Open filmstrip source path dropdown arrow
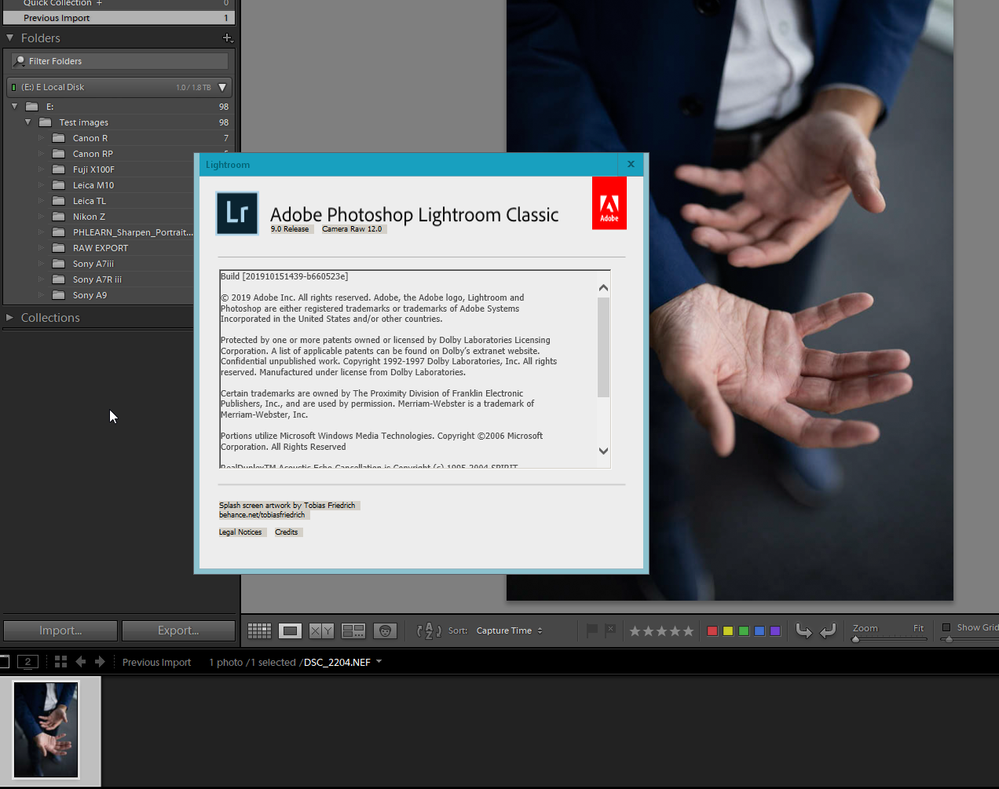 379,662
